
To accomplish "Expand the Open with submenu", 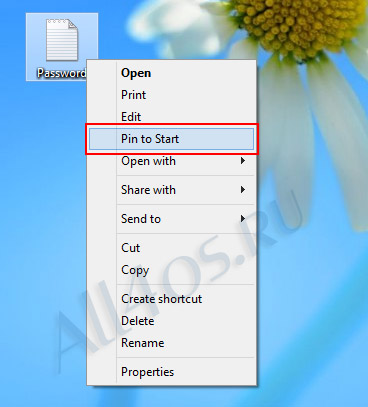I will (171, 161).
